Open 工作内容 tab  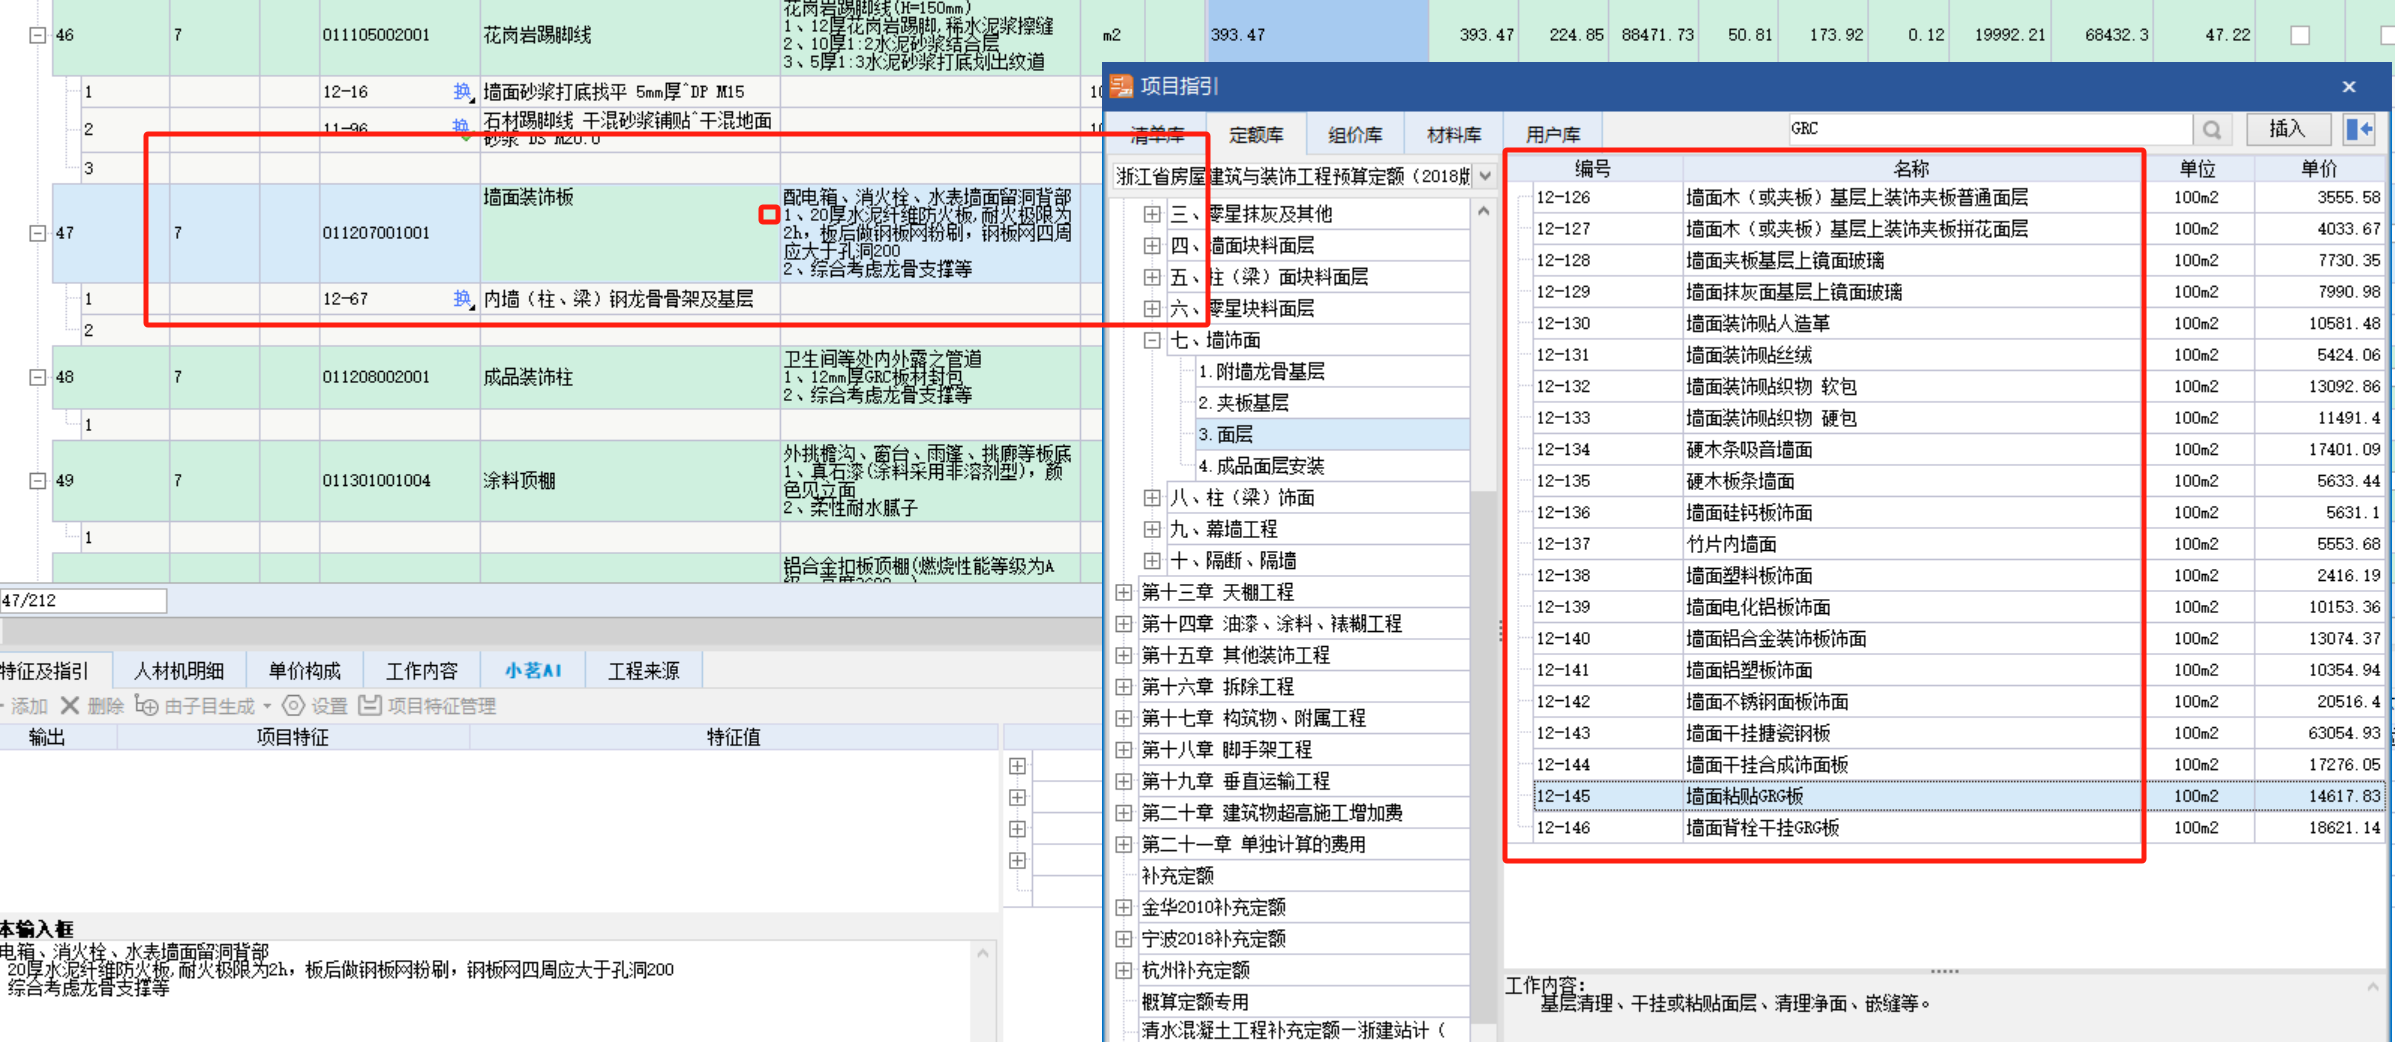pyautogui.click(x=422, y=670)
